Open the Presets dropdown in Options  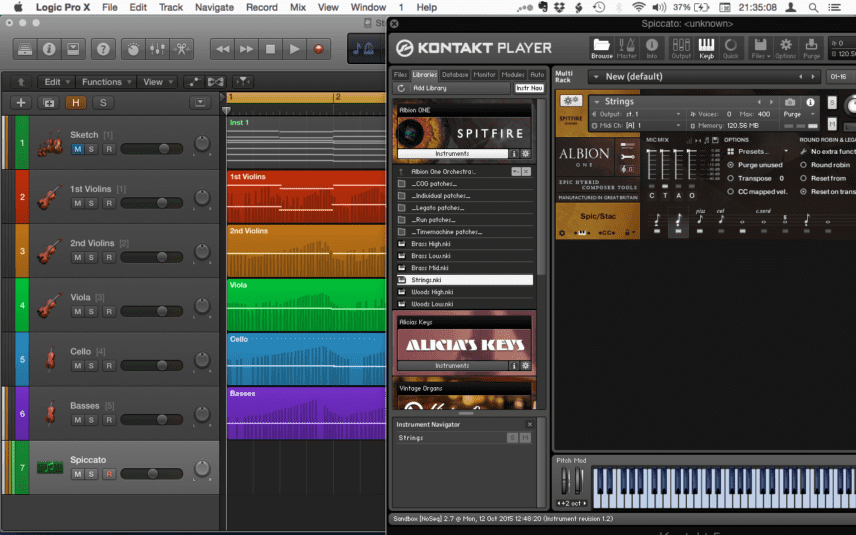point(759,151)
